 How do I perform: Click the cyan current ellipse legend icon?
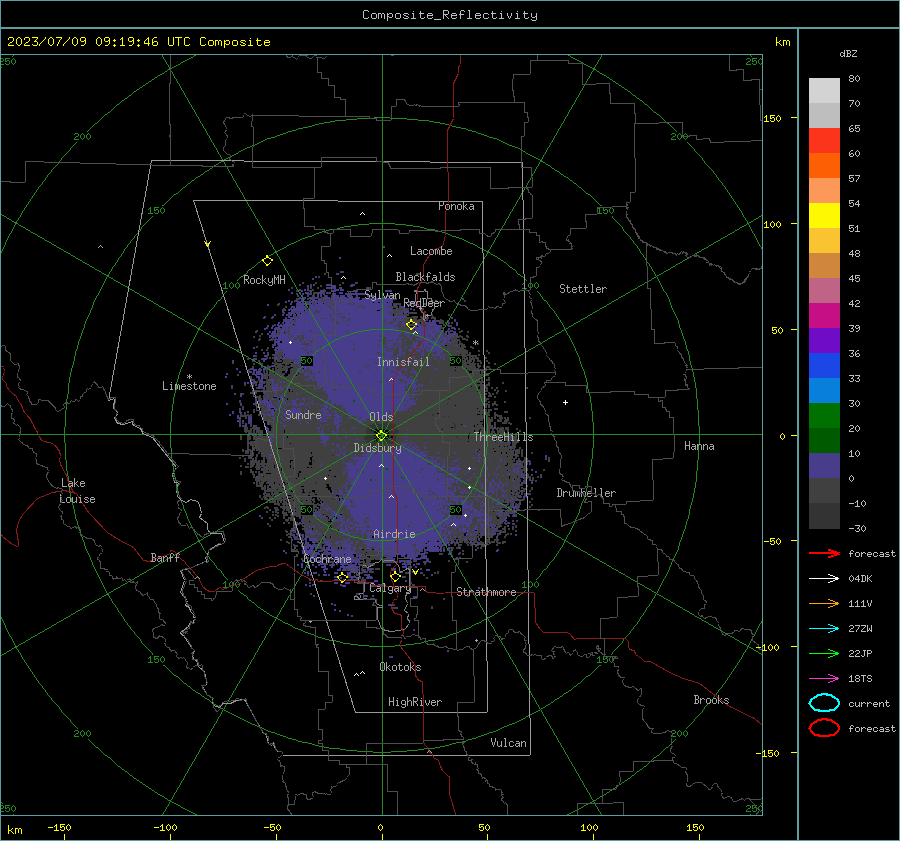tap(824, 703)
